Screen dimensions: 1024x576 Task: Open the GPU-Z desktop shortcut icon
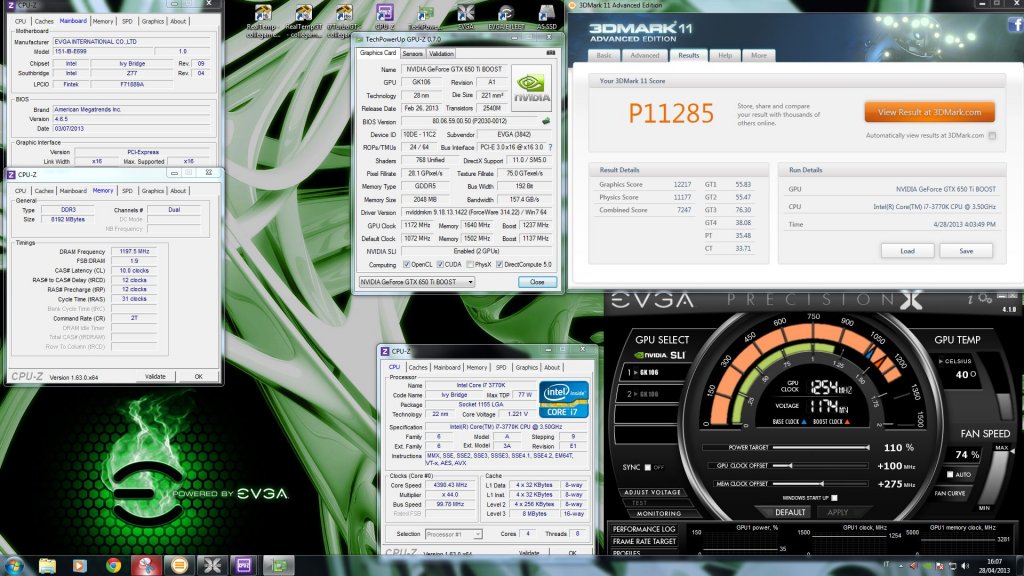tap(384, 15)
